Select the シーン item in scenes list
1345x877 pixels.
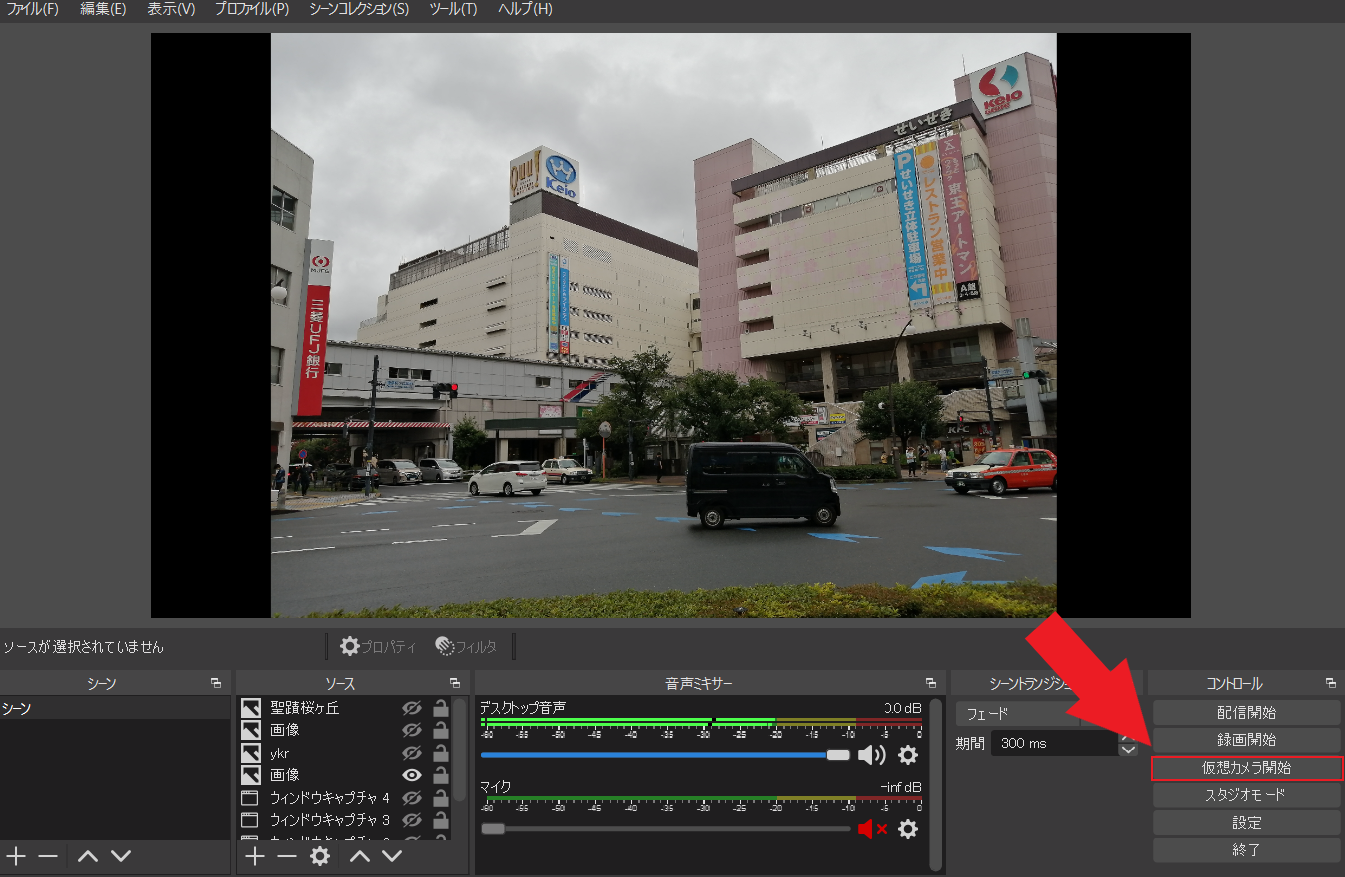pos(115,708)
